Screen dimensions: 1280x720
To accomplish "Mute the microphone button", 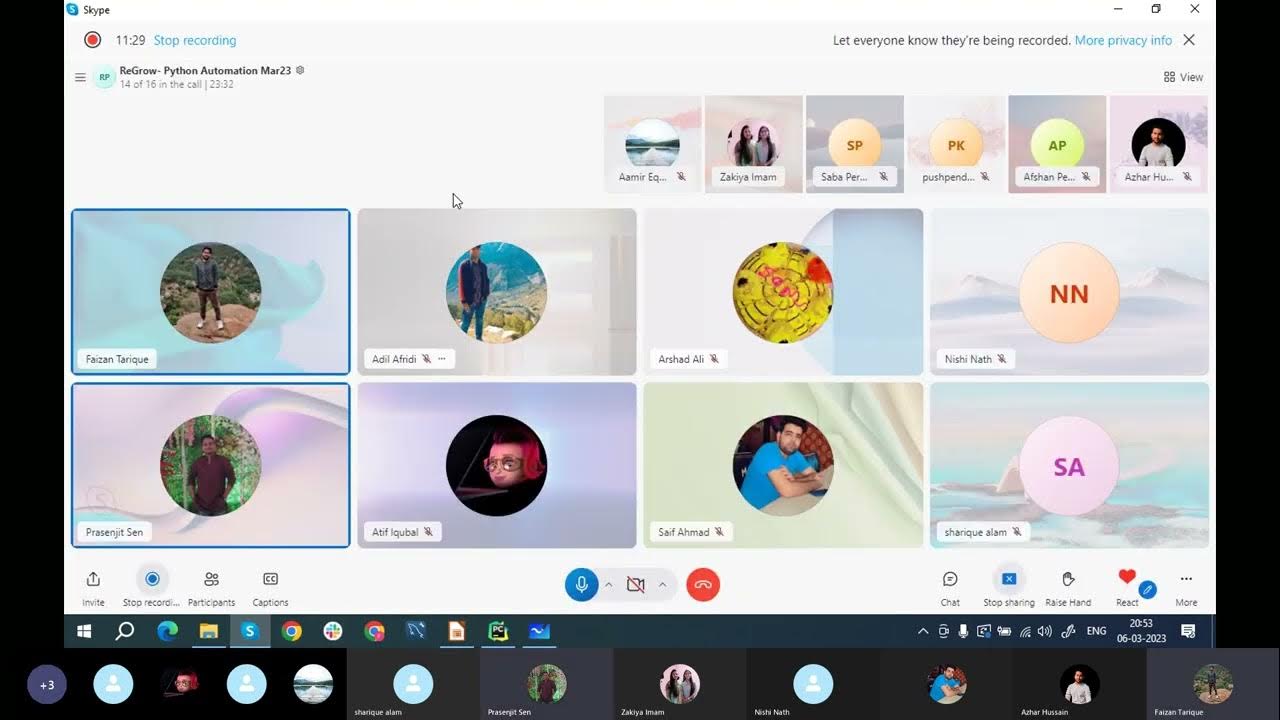I will [582, 585].
